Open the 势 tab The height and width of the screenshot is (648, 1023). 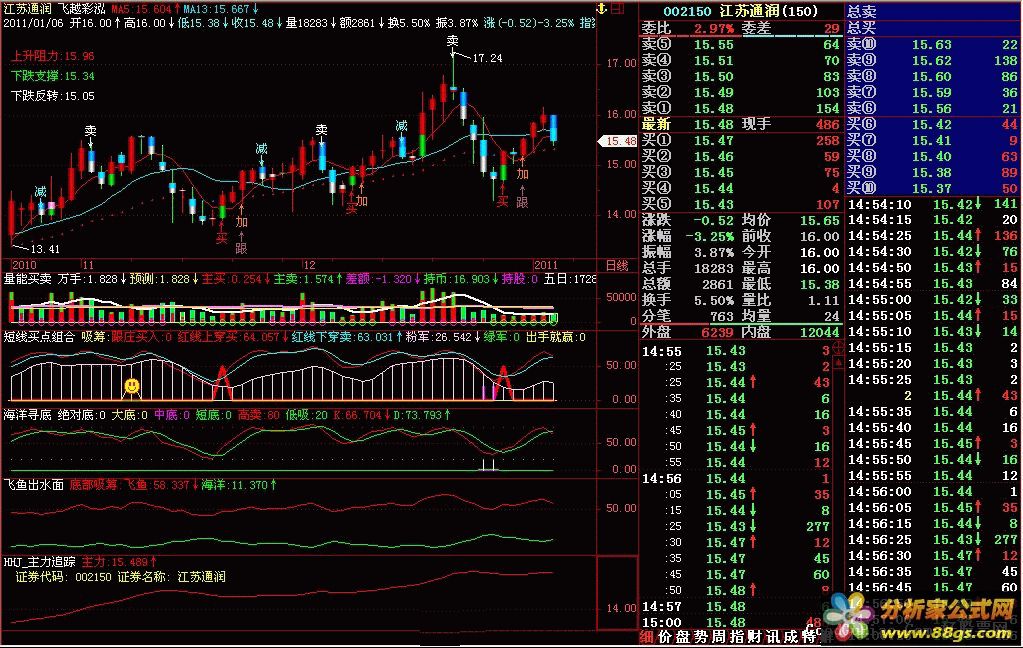point(700,636)
